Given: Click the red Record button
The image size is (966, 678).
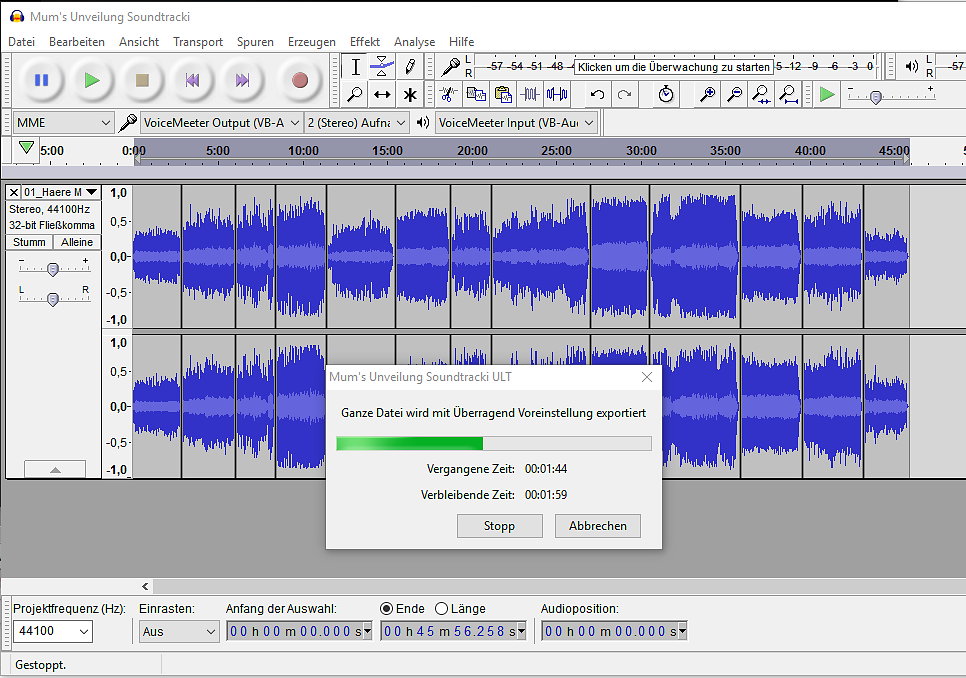Looking at the screenshot, I should (x=299, y=80).
